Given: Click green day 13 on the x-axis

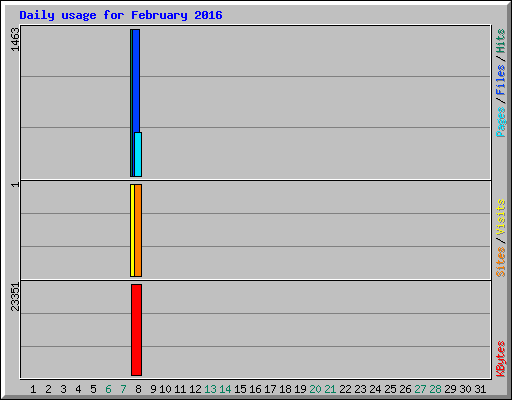Looking at the screenshot, I should [x=210, y=389].
